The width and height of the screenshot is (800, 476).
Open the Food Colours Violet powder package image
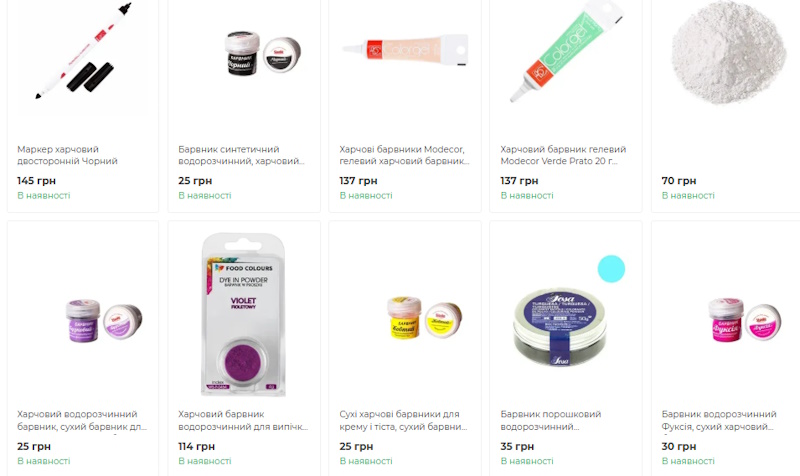pyautogui.click(x=244, y=315)
